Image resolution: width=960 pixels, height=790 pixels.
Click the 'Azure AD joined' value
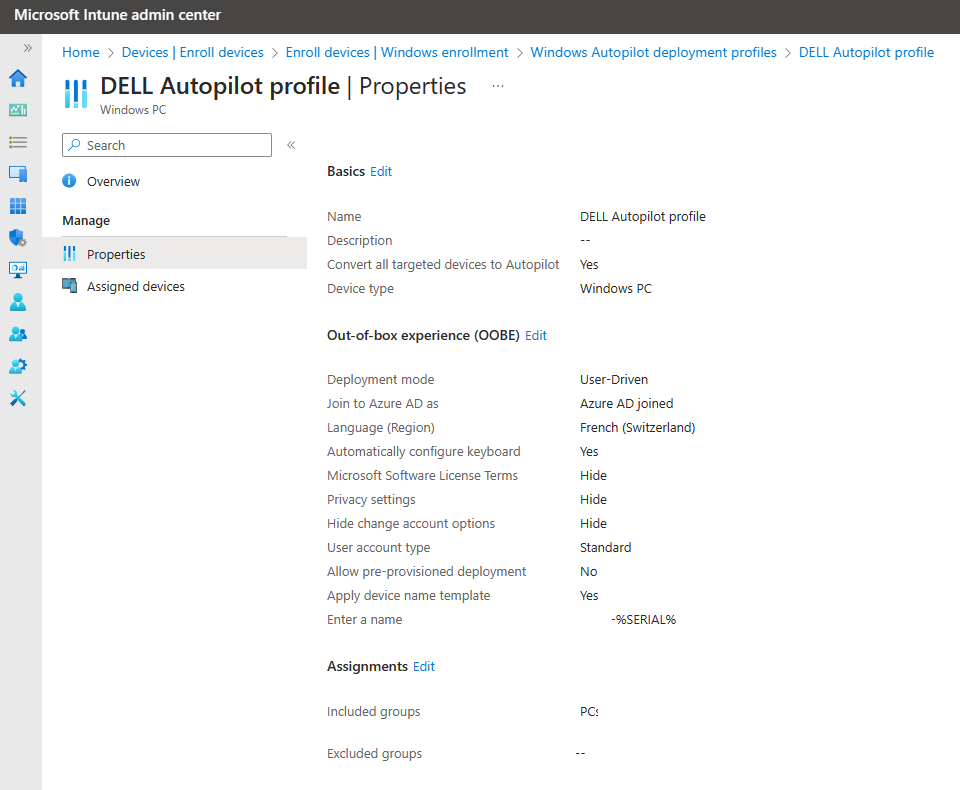626,404
